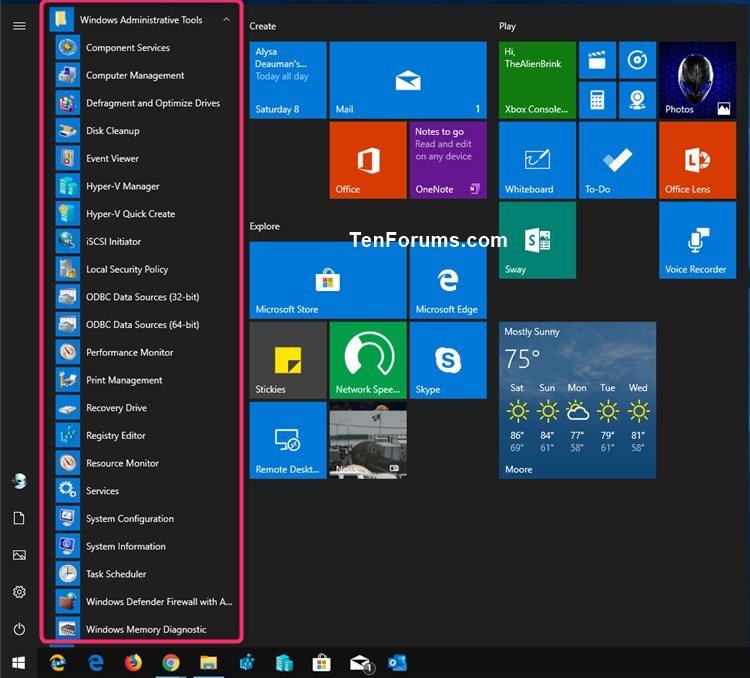Open the Office Lens tile
The image size is (750, 678).
[x=697, y=160]
